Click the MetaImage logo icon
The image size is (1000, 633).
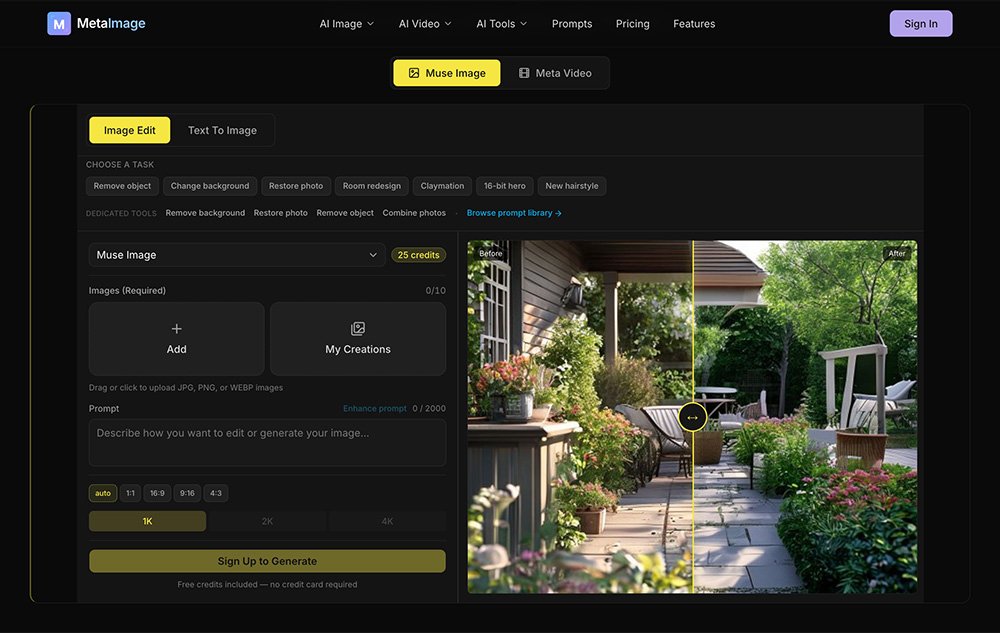point(59,24)
